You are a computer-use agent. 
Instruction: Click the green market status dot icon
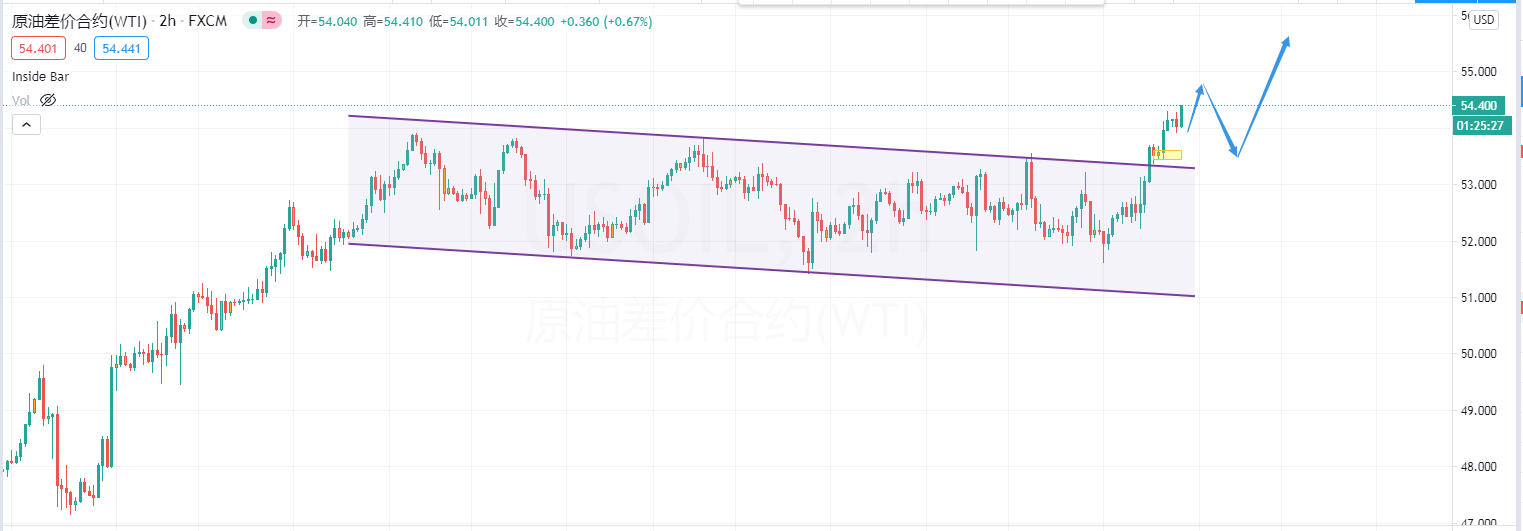point(255,21)
